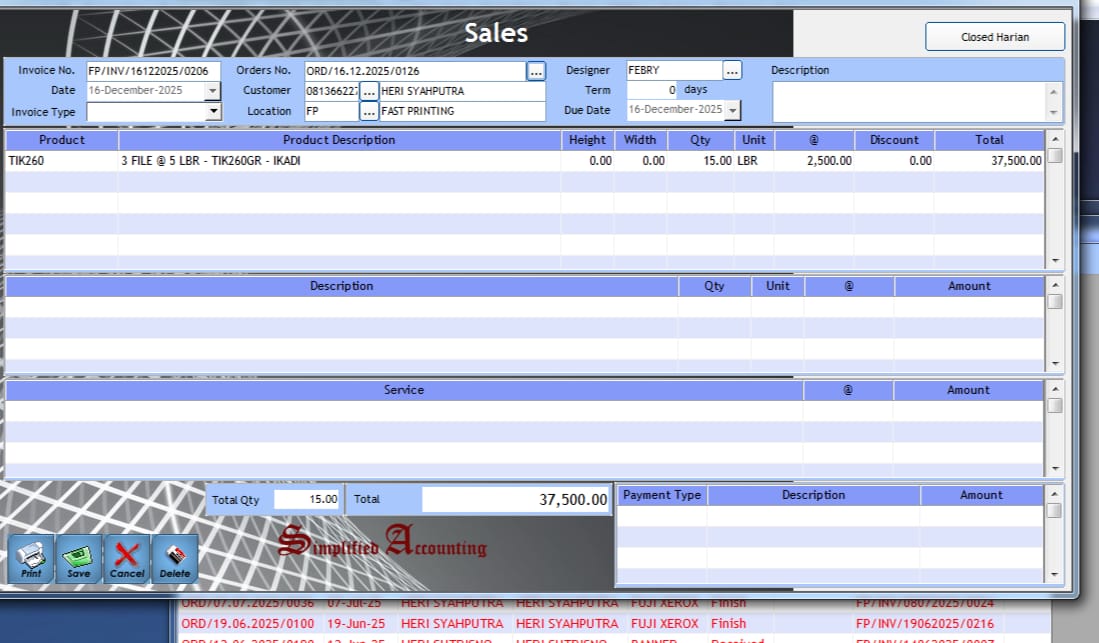Select the TIK260 product row
Viewport: 1099px width, 643px height.
pos(60,161)
